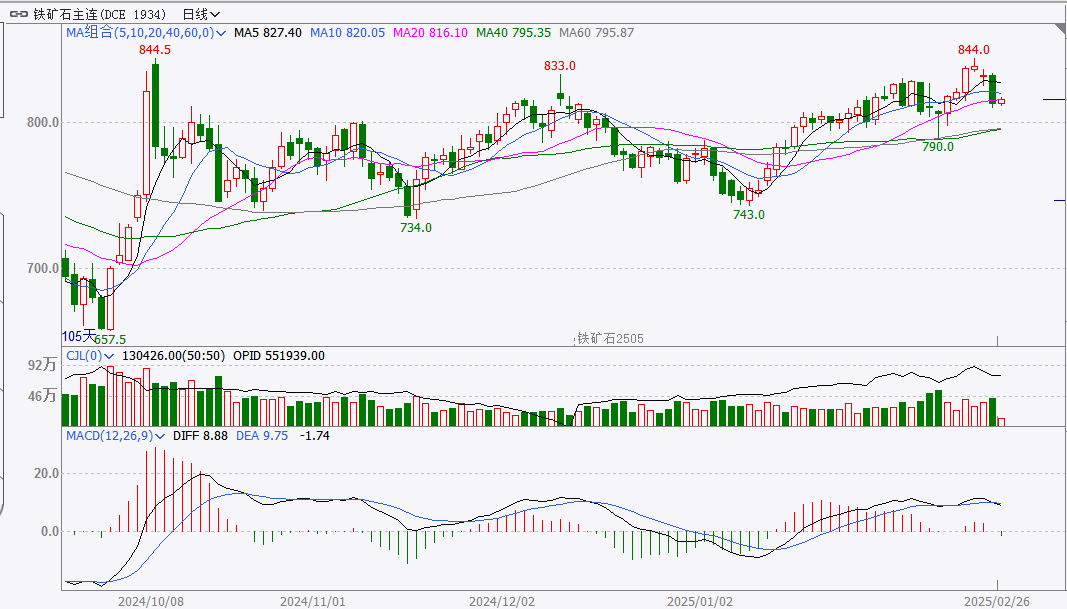This screenshot has width=1067, height=609.
Task: Select the 2025/02/26 date marker
Action: pos(996,602)
